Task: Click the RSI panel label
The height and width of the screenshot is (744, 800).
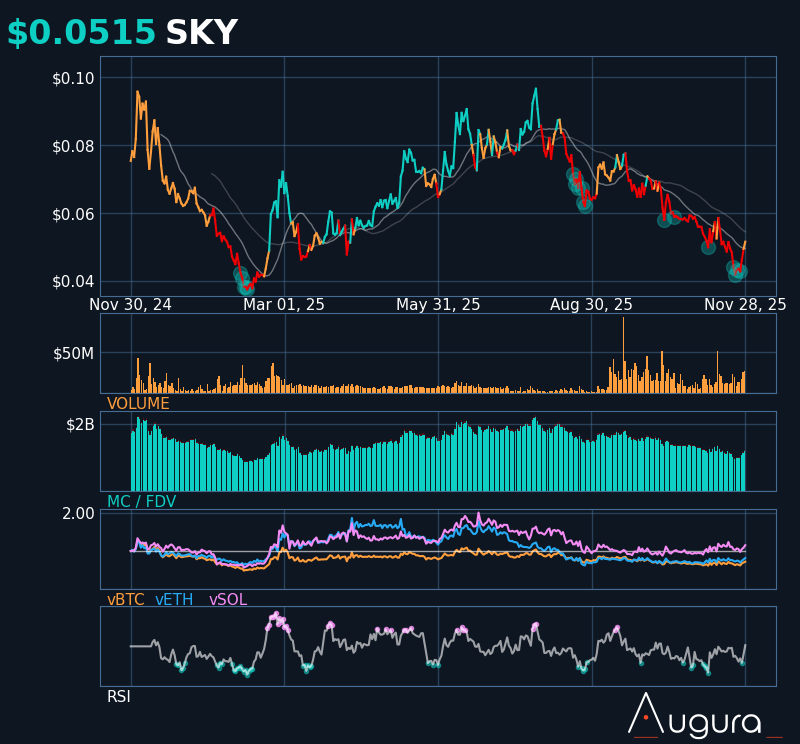Action: point(119,697)
